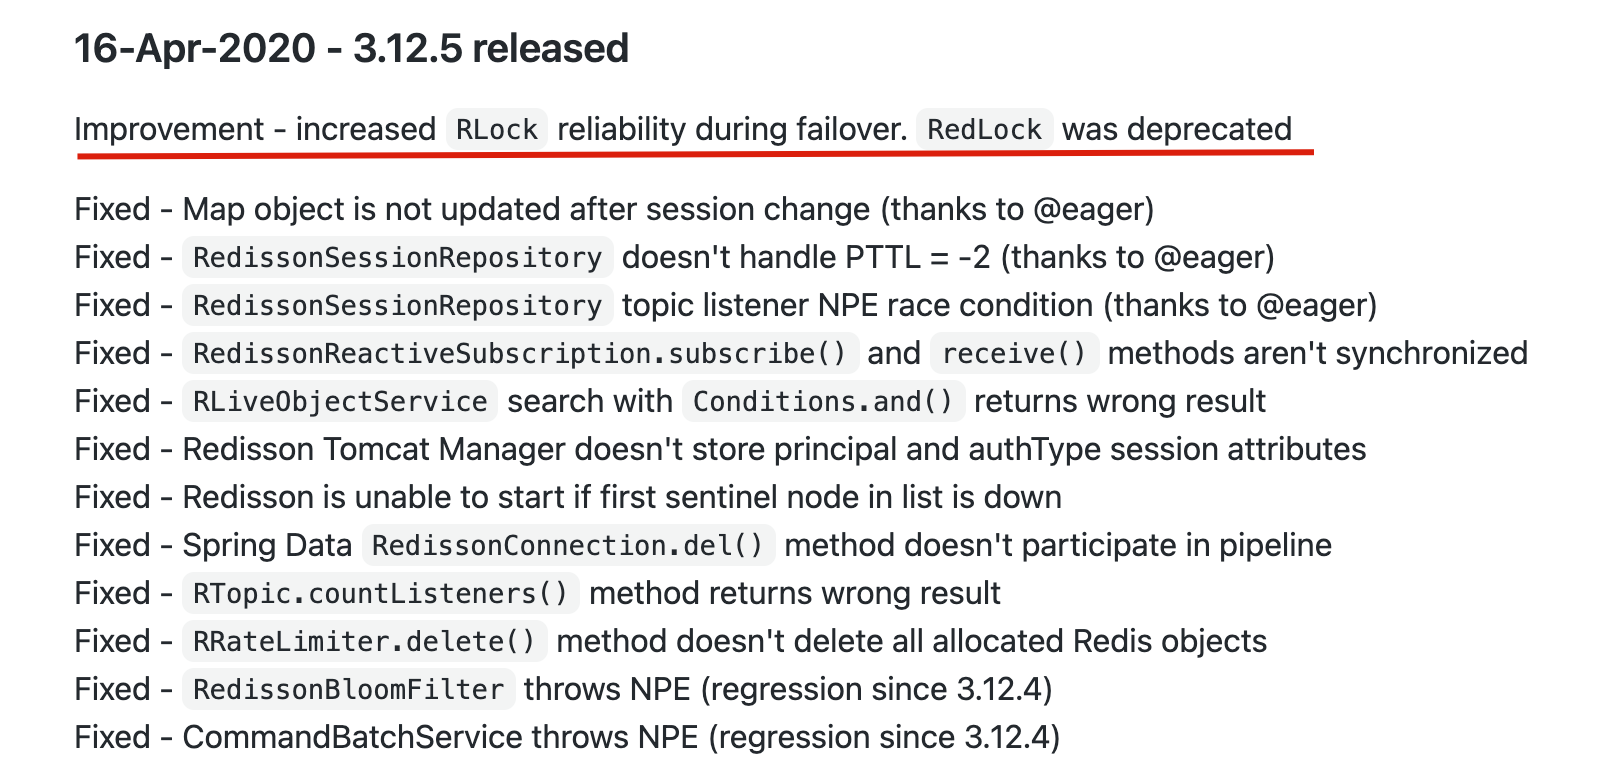Click RedissonSessionRepository in the PTTL line
Viewport: 1606px width, 782px height.
click(x=397, y=257)
